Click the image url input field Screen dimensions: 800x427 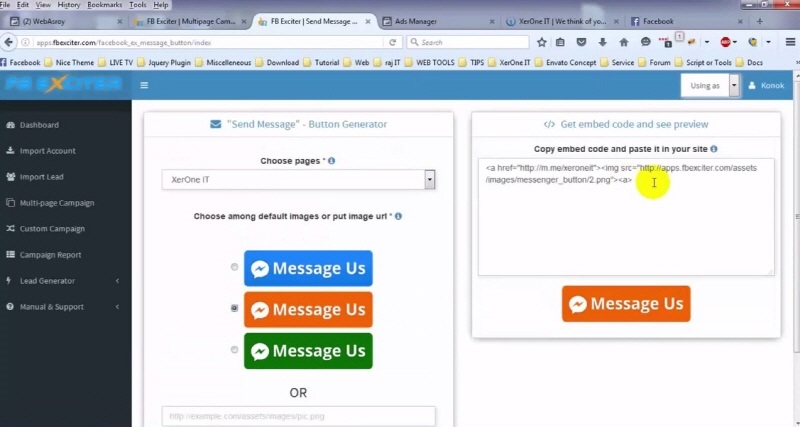pos(298,416)
